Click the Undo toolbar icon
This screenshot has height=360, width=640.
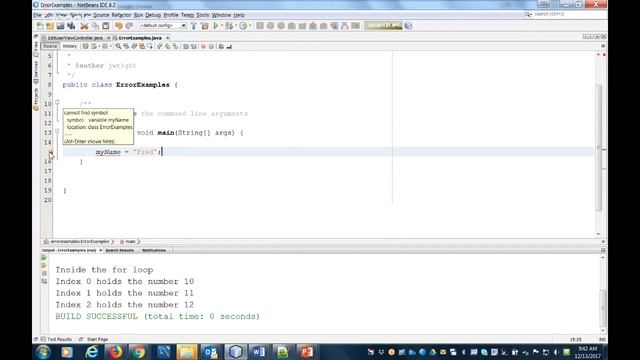pos(119,26)
